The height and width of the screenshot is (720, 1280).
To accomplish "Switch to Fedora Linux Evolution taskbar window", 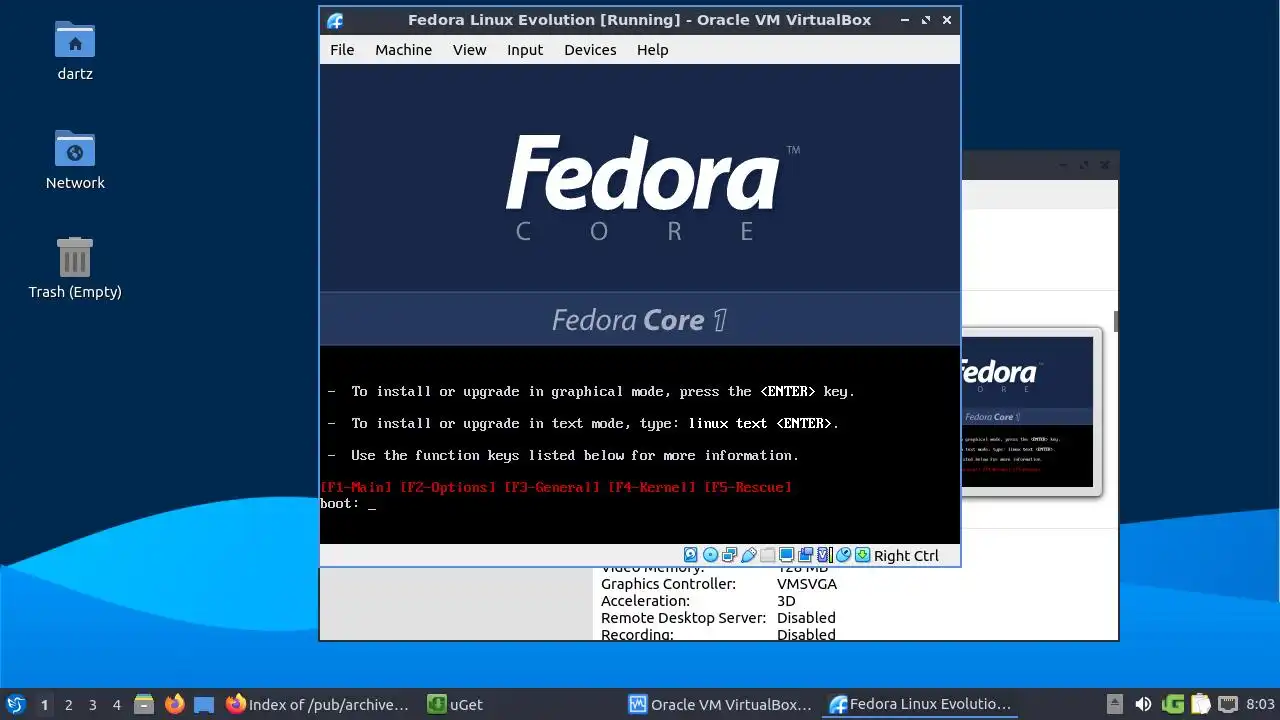I will click(x=921, y=704).
